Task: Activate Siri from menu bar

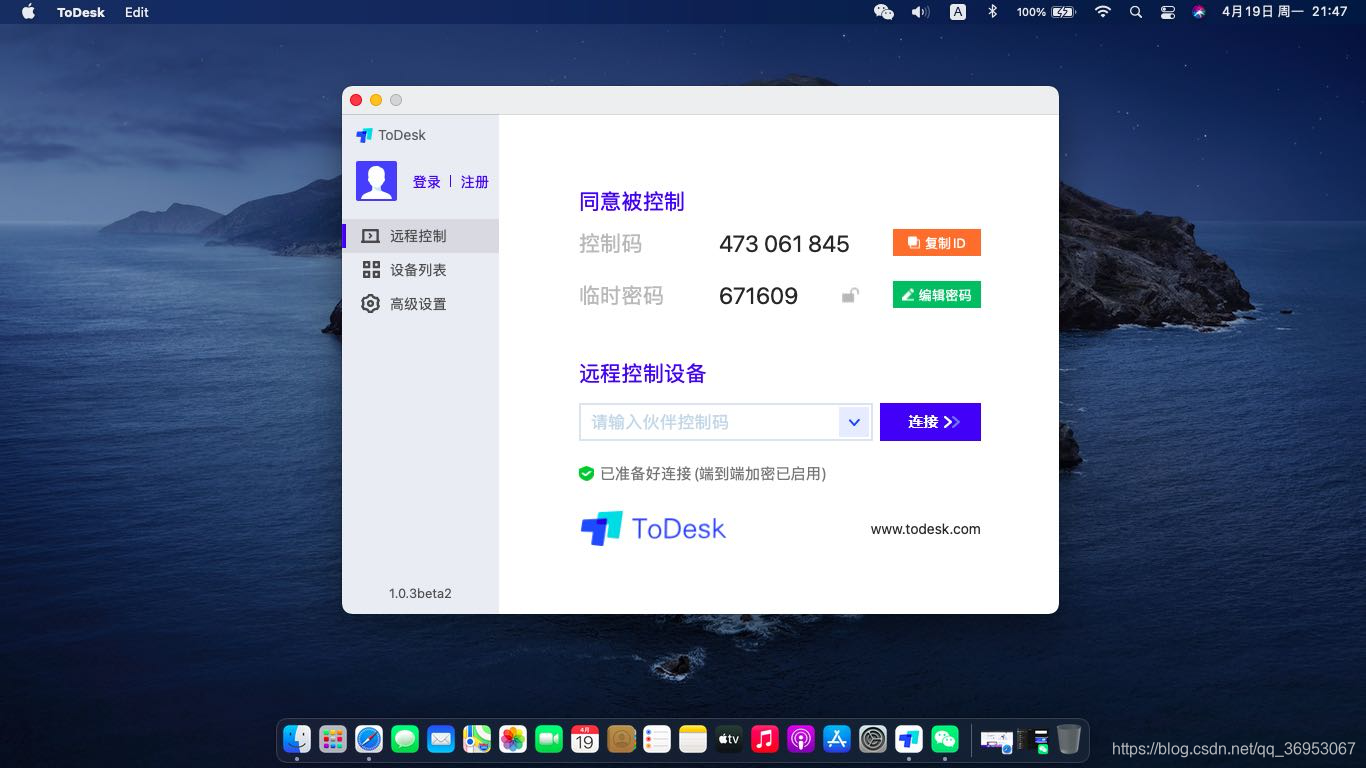Action: (1199, 12)
